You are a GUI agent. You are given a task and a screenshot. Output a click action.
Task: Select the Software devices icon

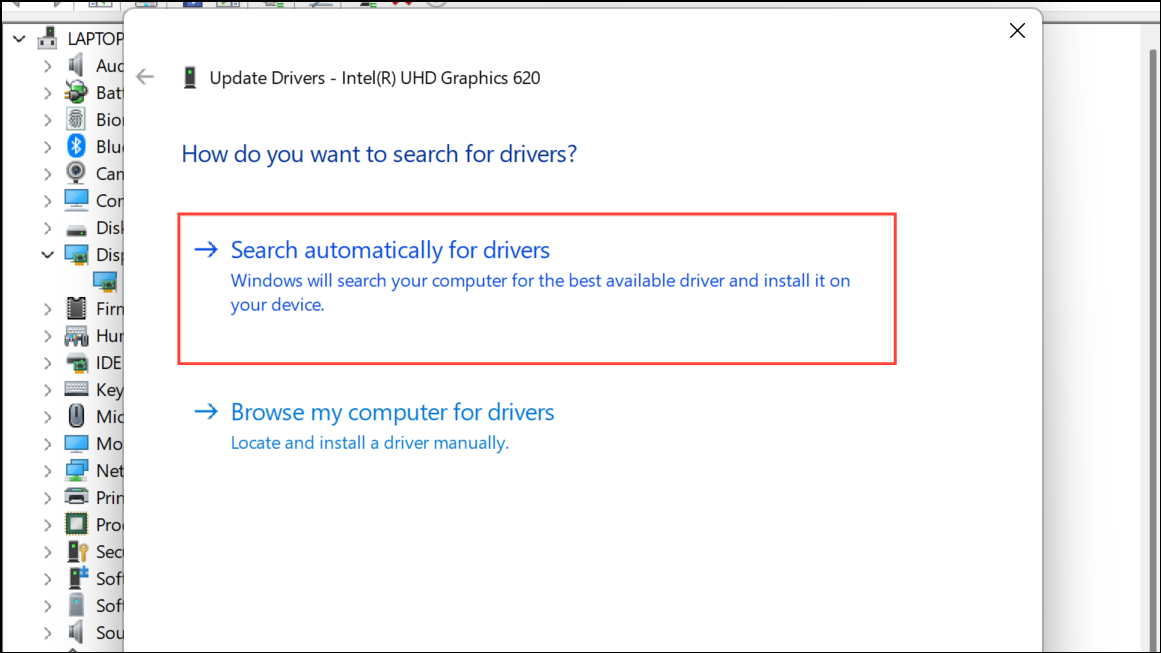coord(76,605)
